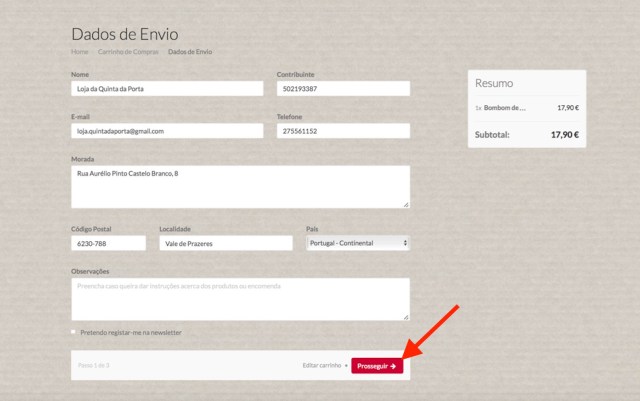The width and height of the screenshot is (640, 401).
Task: Go to the Home breadcrumb
Action: coord(80,51)
